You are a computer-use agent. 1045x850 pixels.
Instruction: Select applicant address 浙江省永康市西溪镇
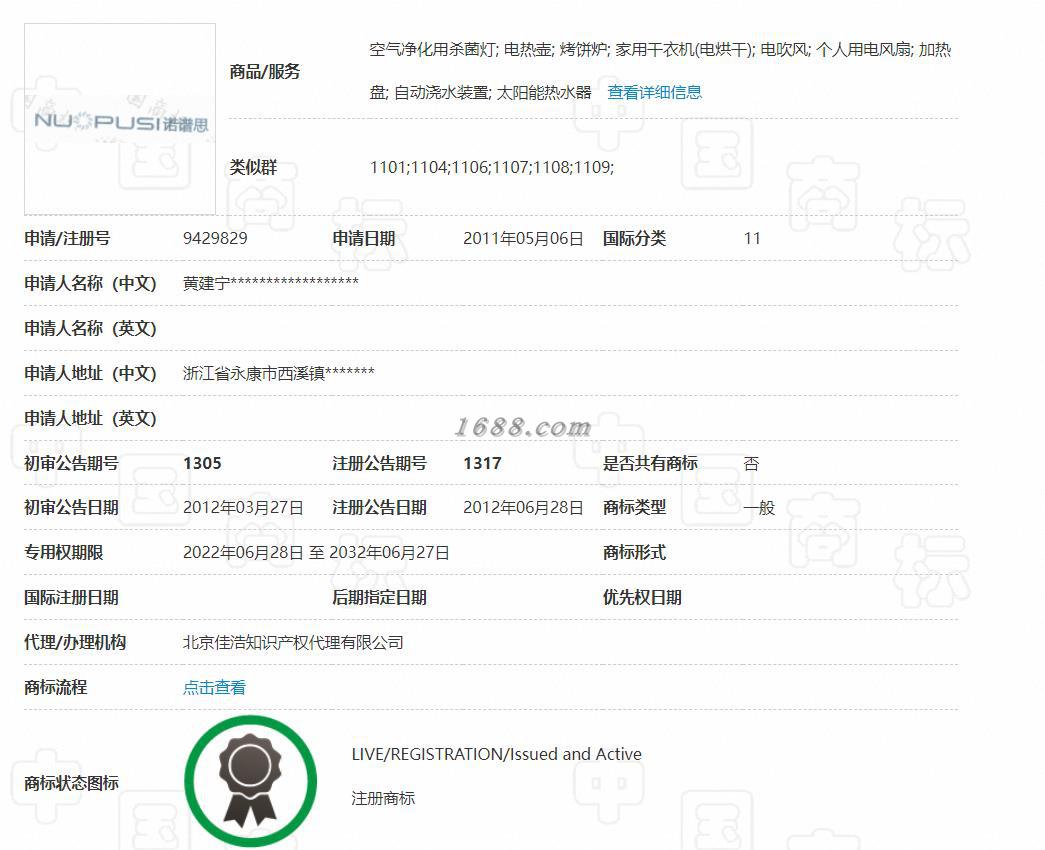click(253, 373)
